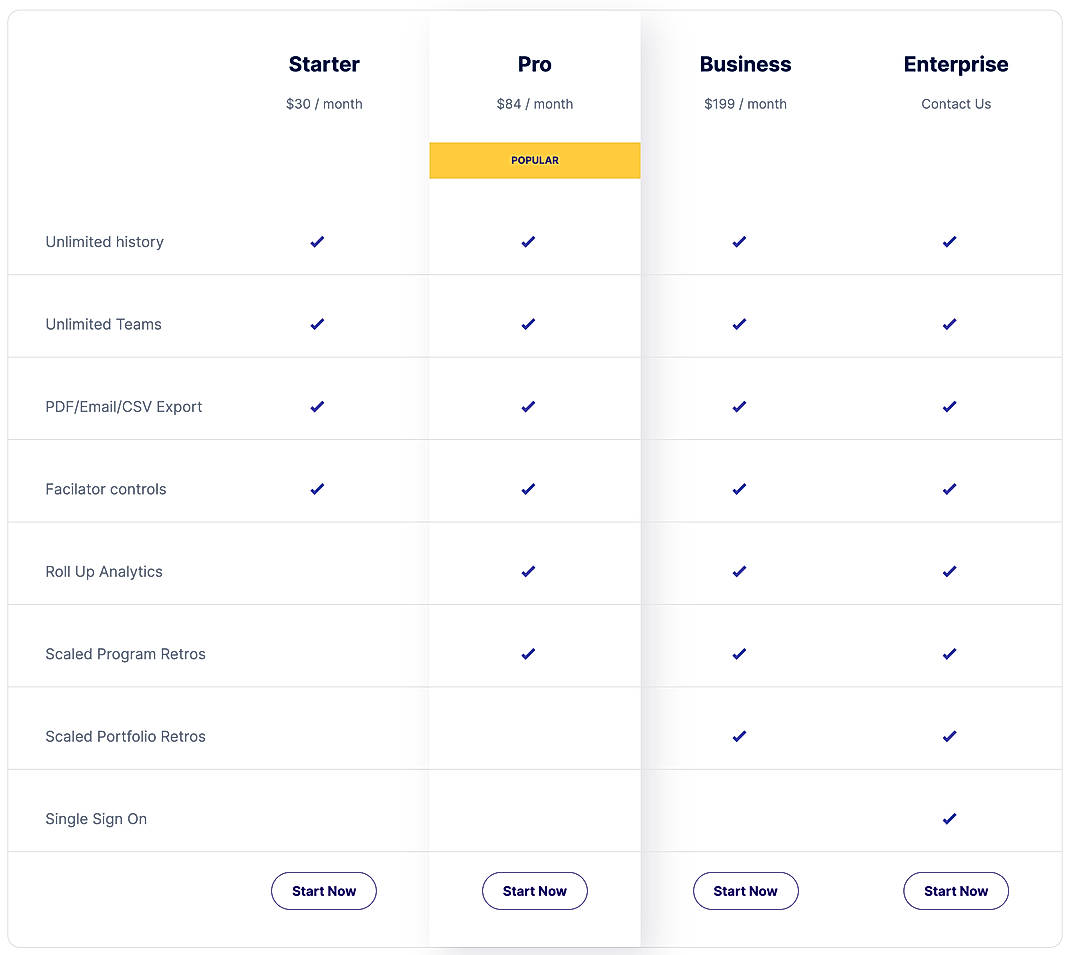Click the yellow POPULAR badge

(535, 160)
